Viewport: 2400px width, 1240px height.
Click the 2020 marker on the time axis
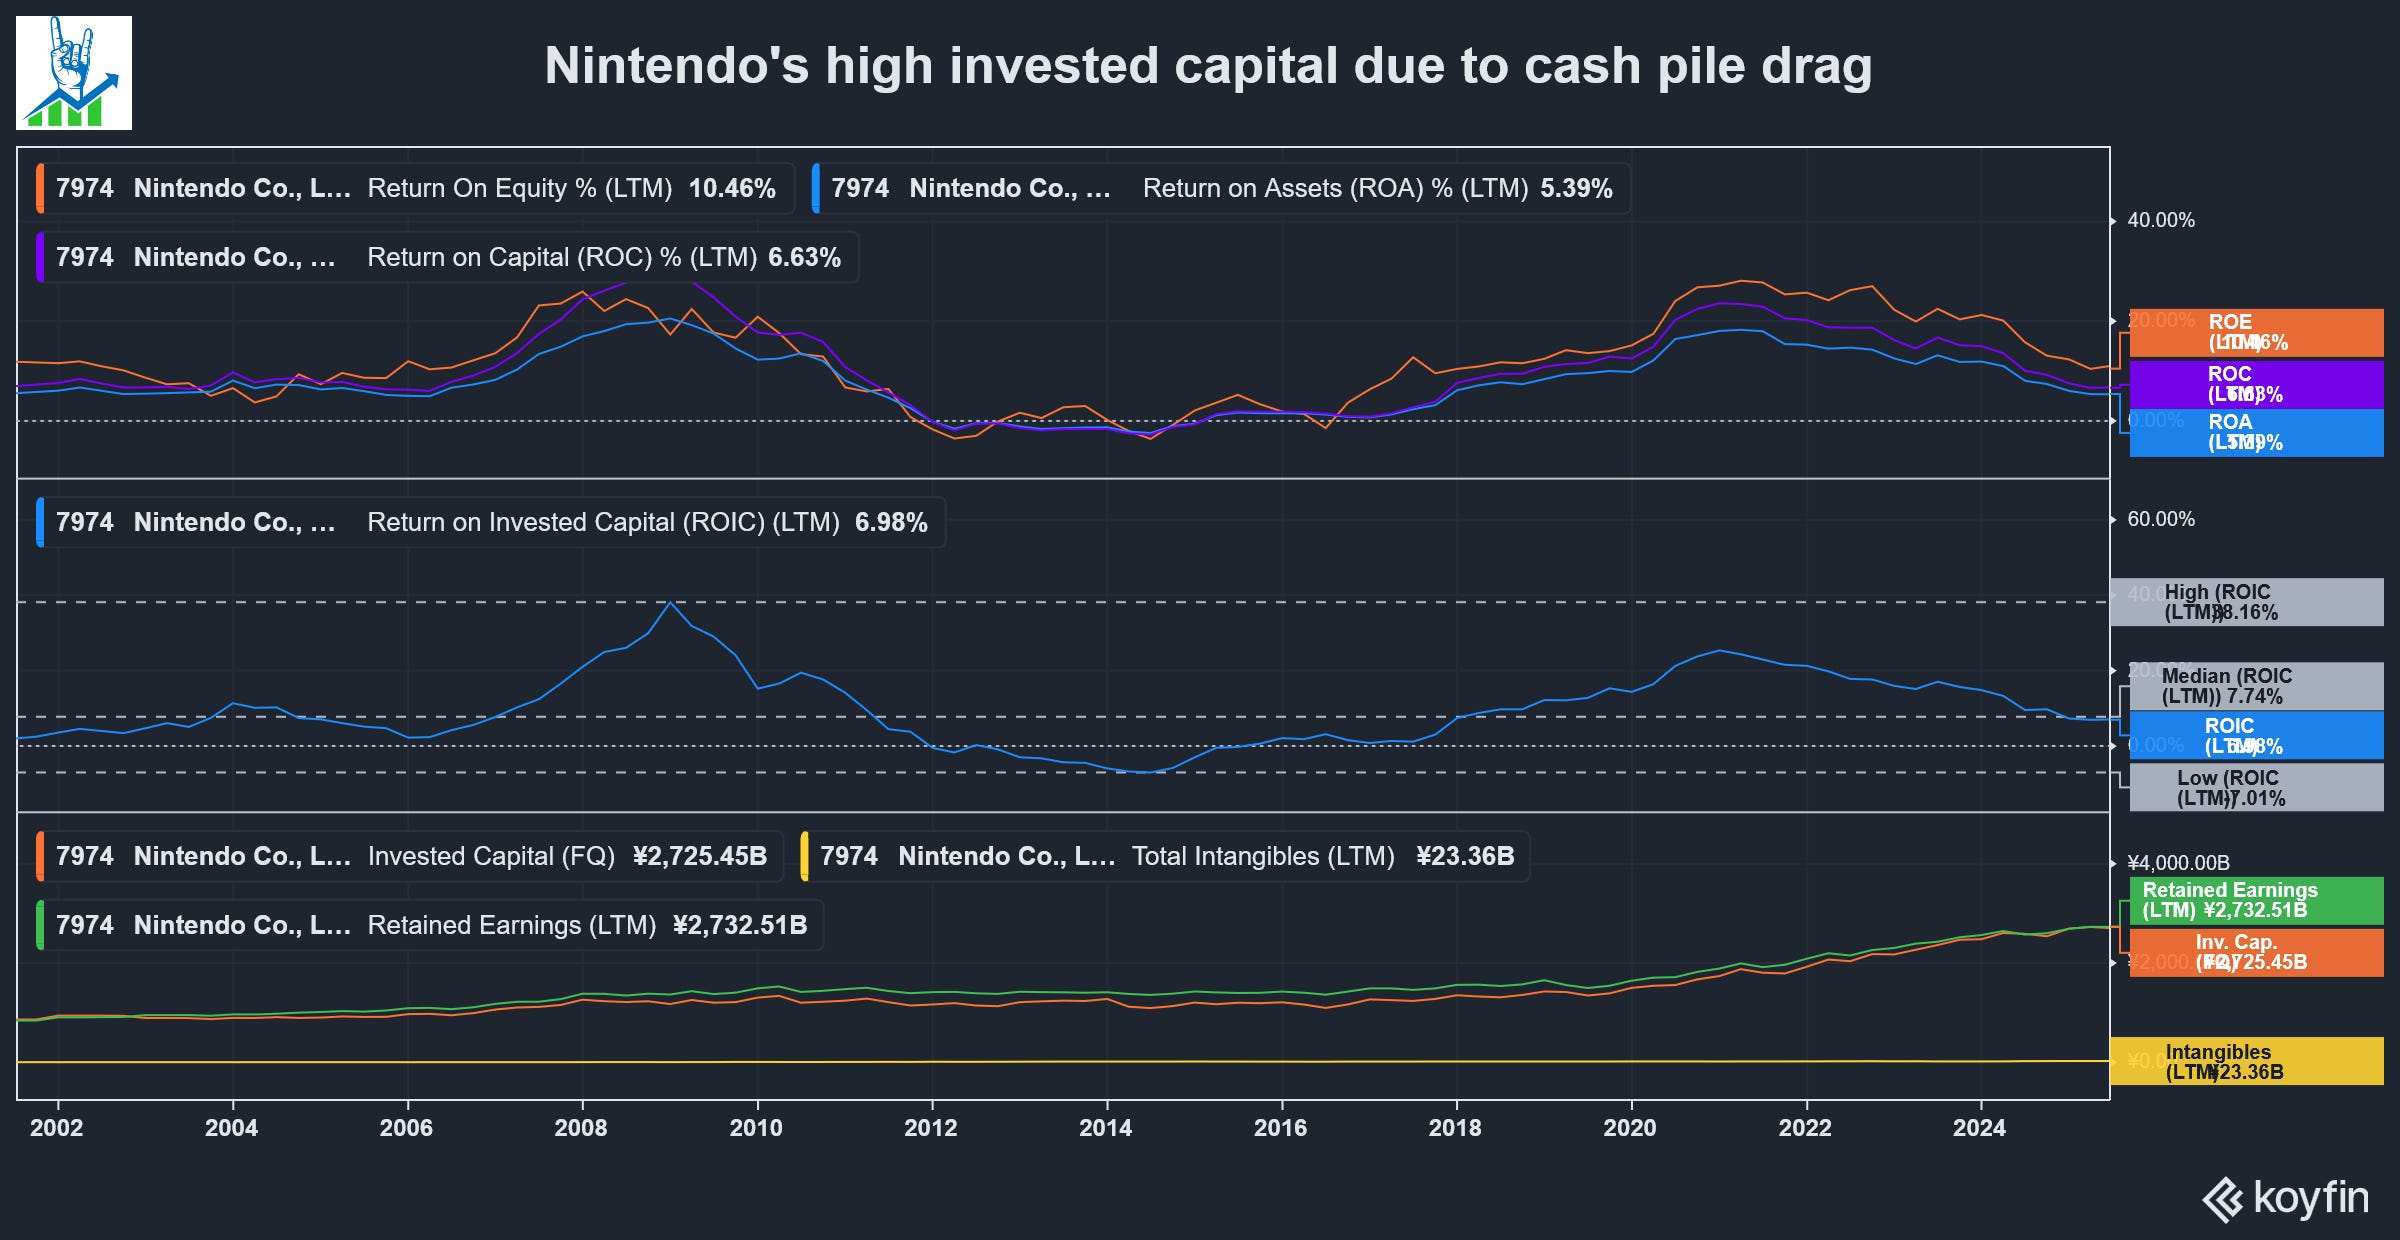tap(1630, 1128)
